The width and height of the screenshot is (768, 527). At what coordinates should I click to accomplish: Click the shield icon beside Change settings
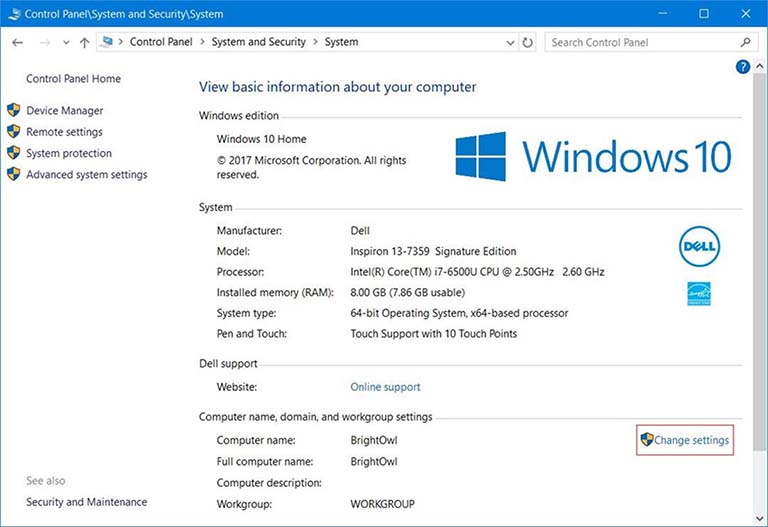[647, 439]
